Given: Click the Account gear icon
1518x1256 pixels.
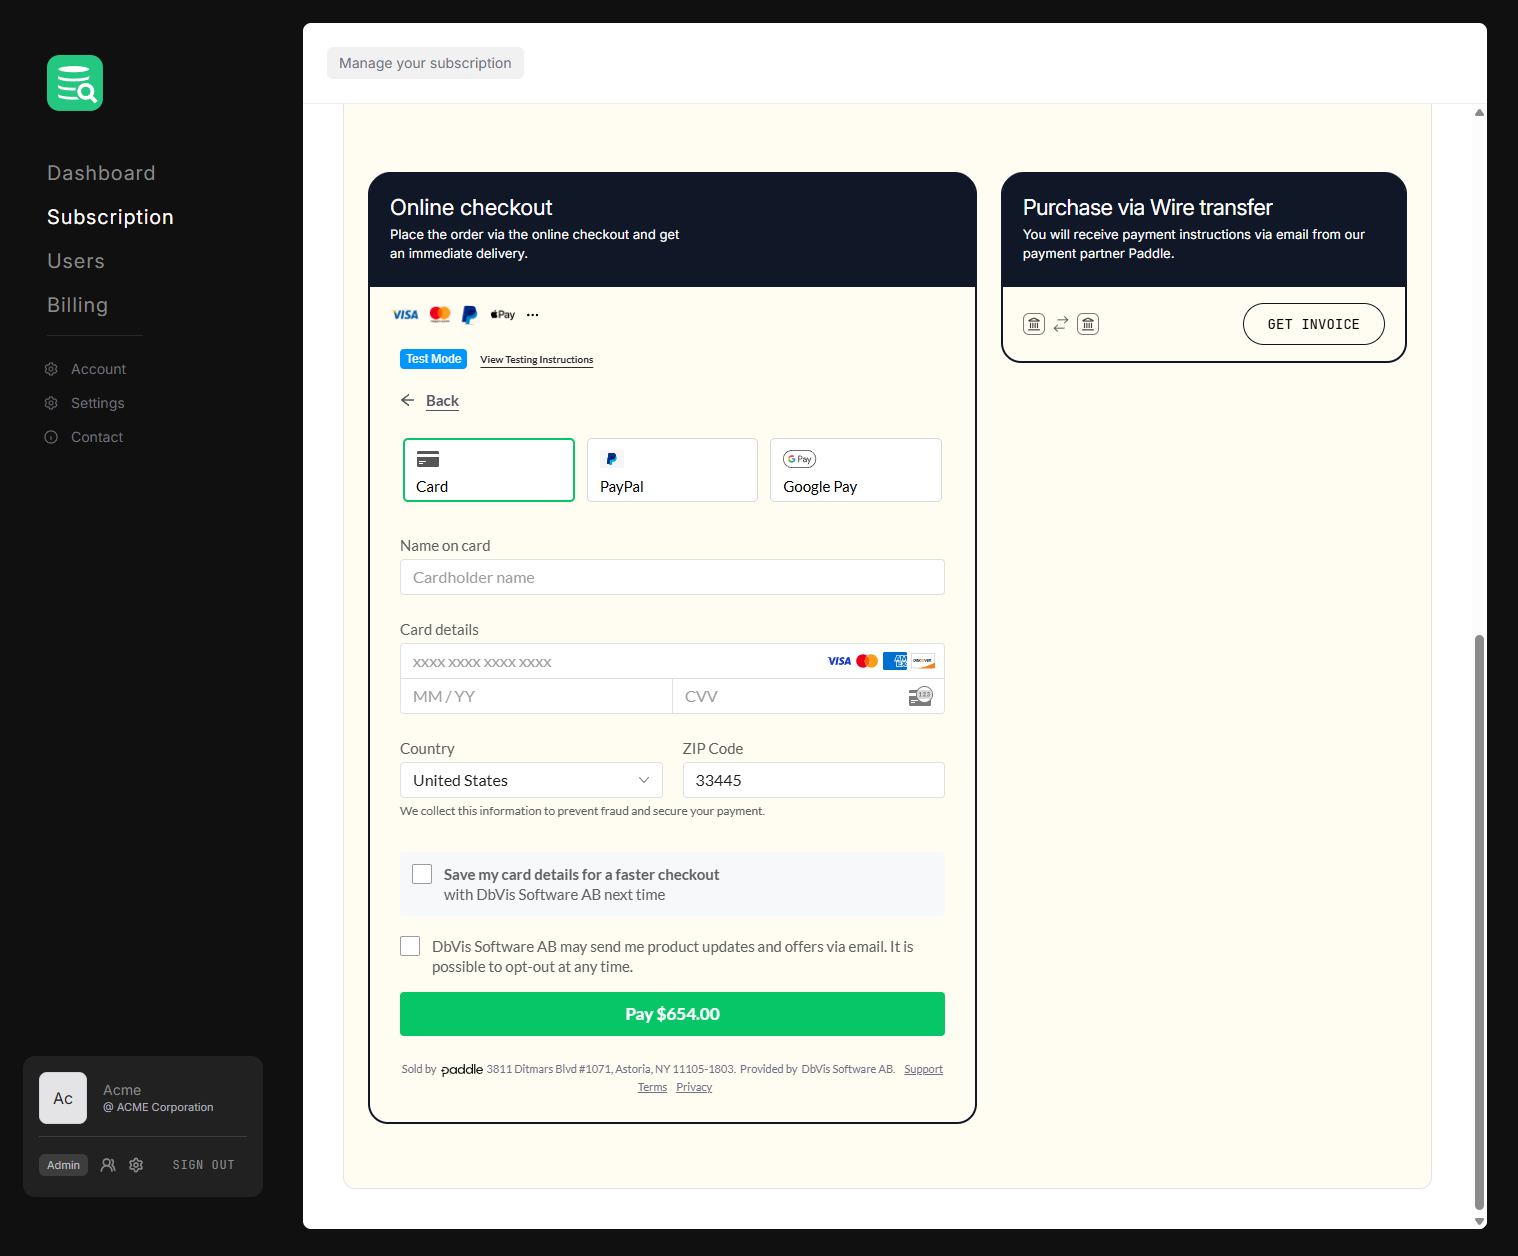Looking at the screenshot, I should 51,369.
